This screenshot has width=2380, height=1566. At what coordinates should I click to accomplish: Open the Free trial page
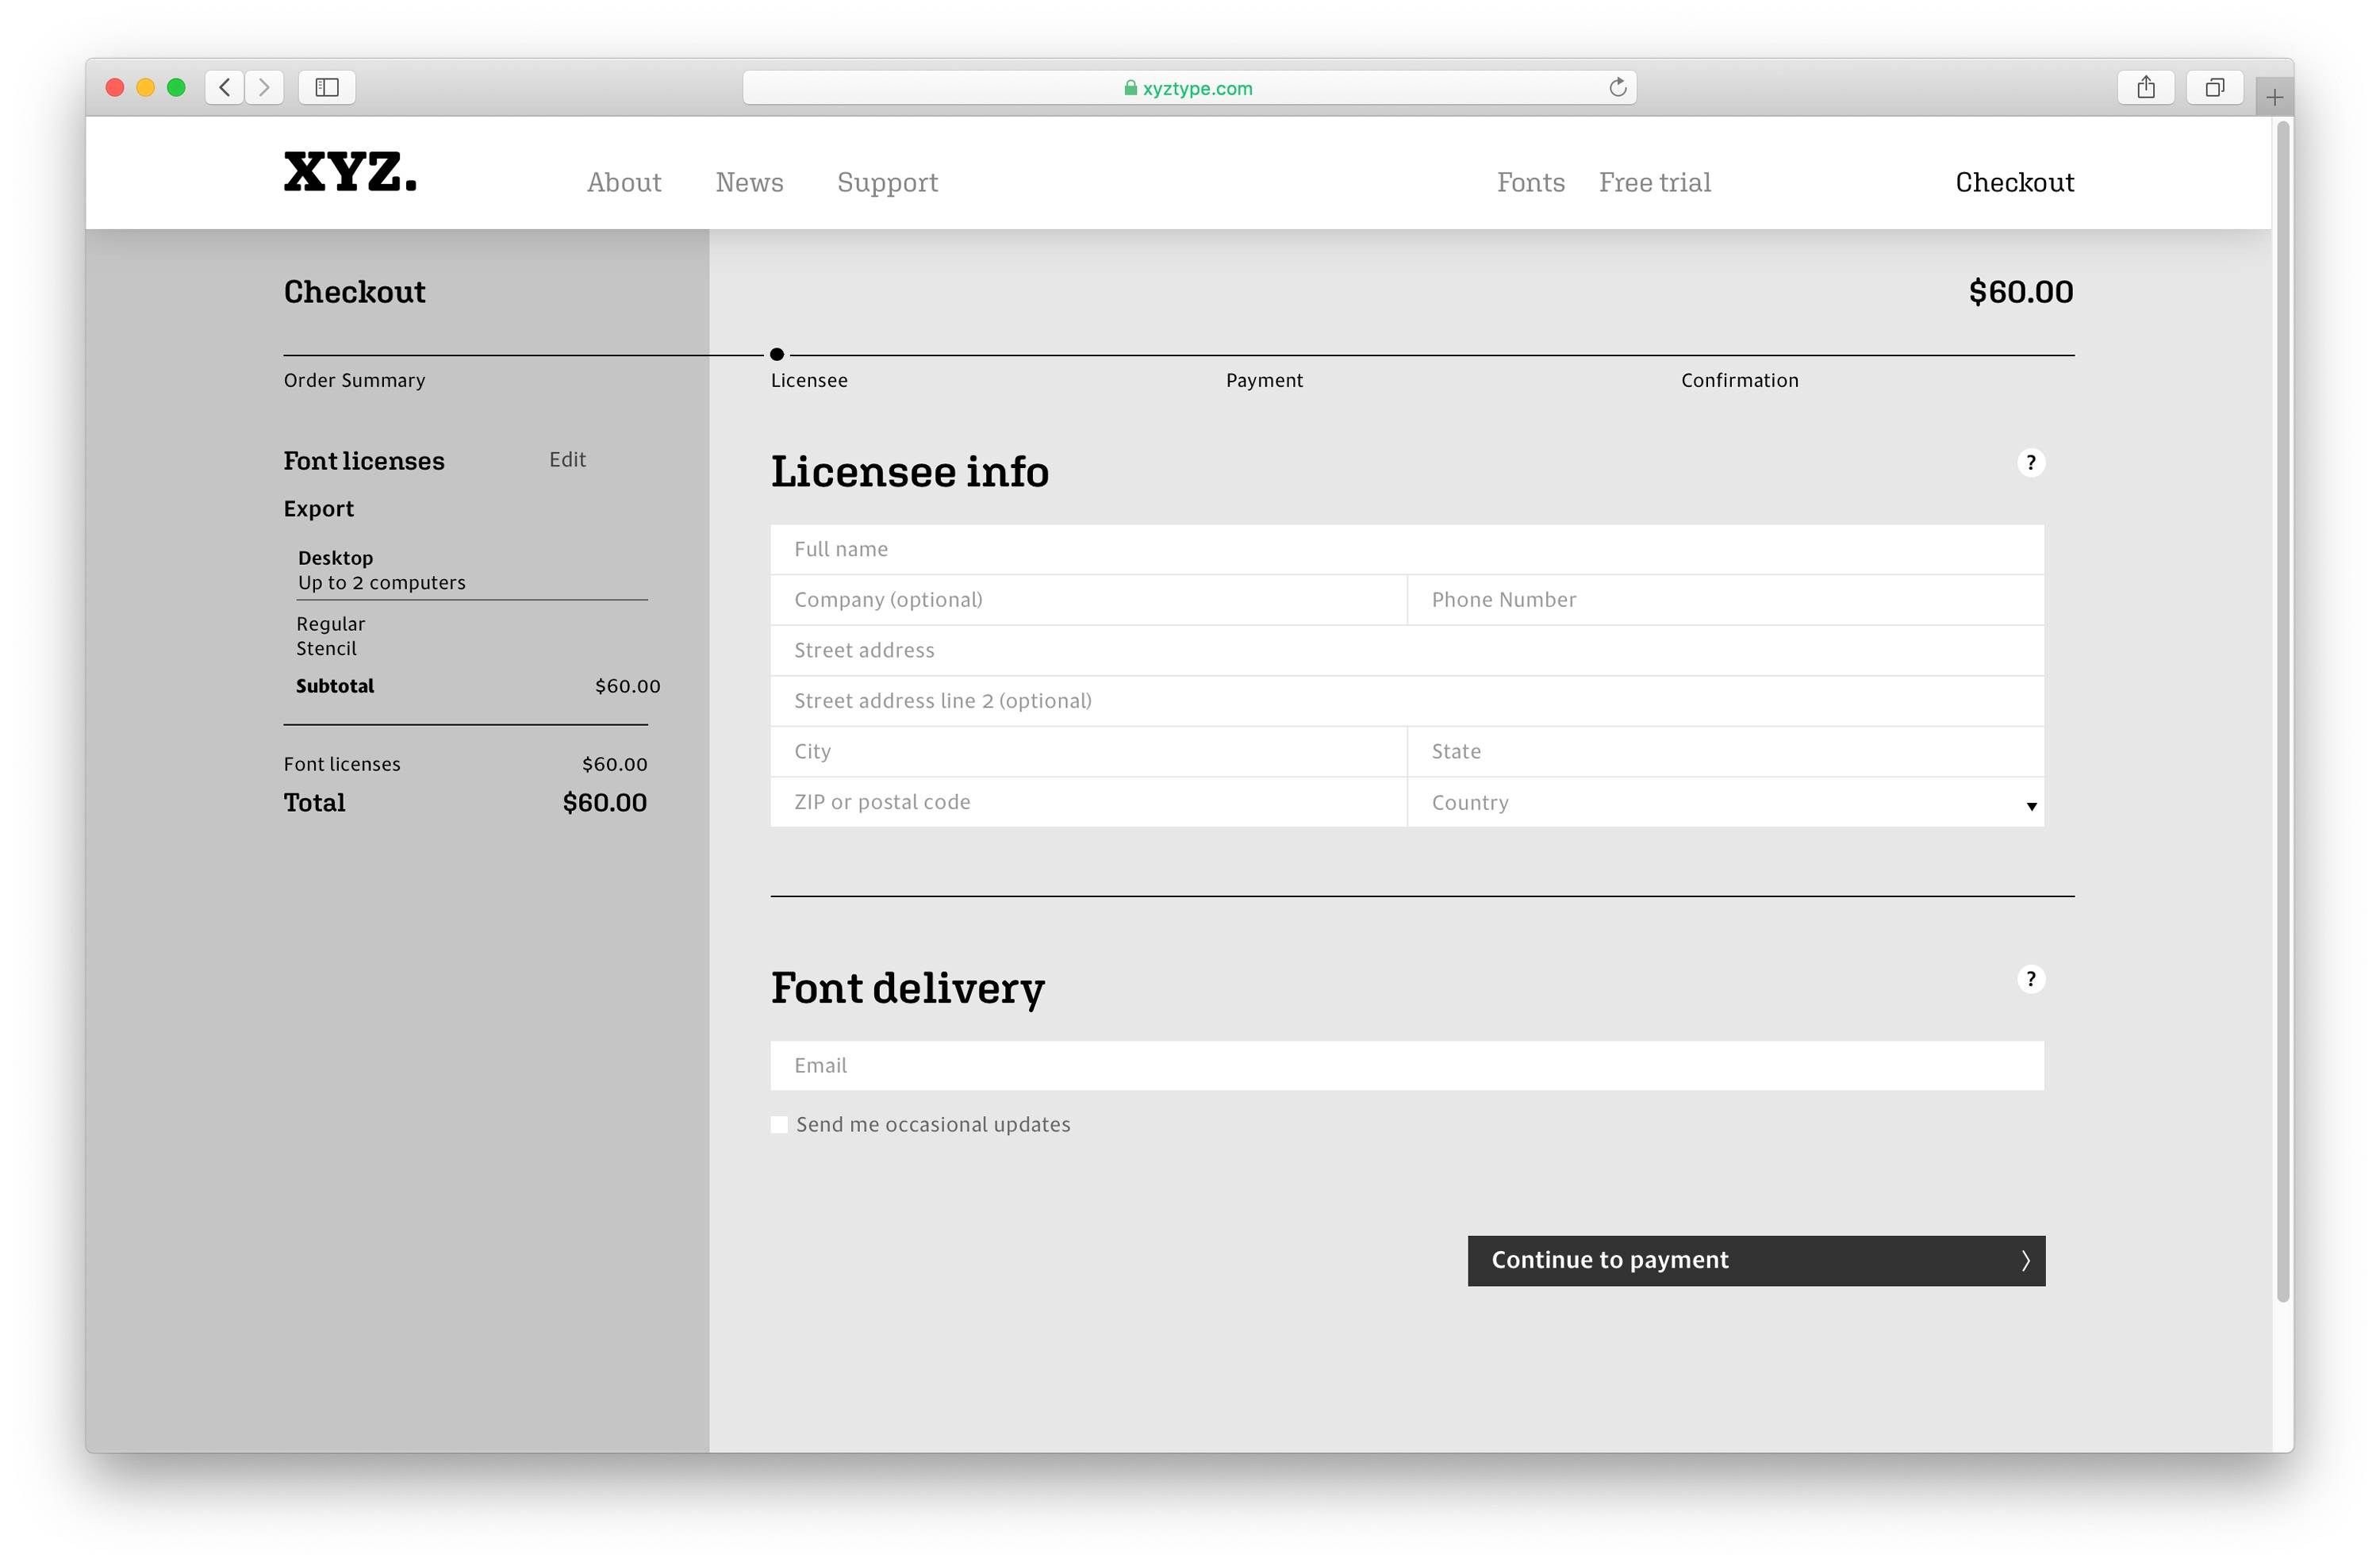pos(1654,182)
